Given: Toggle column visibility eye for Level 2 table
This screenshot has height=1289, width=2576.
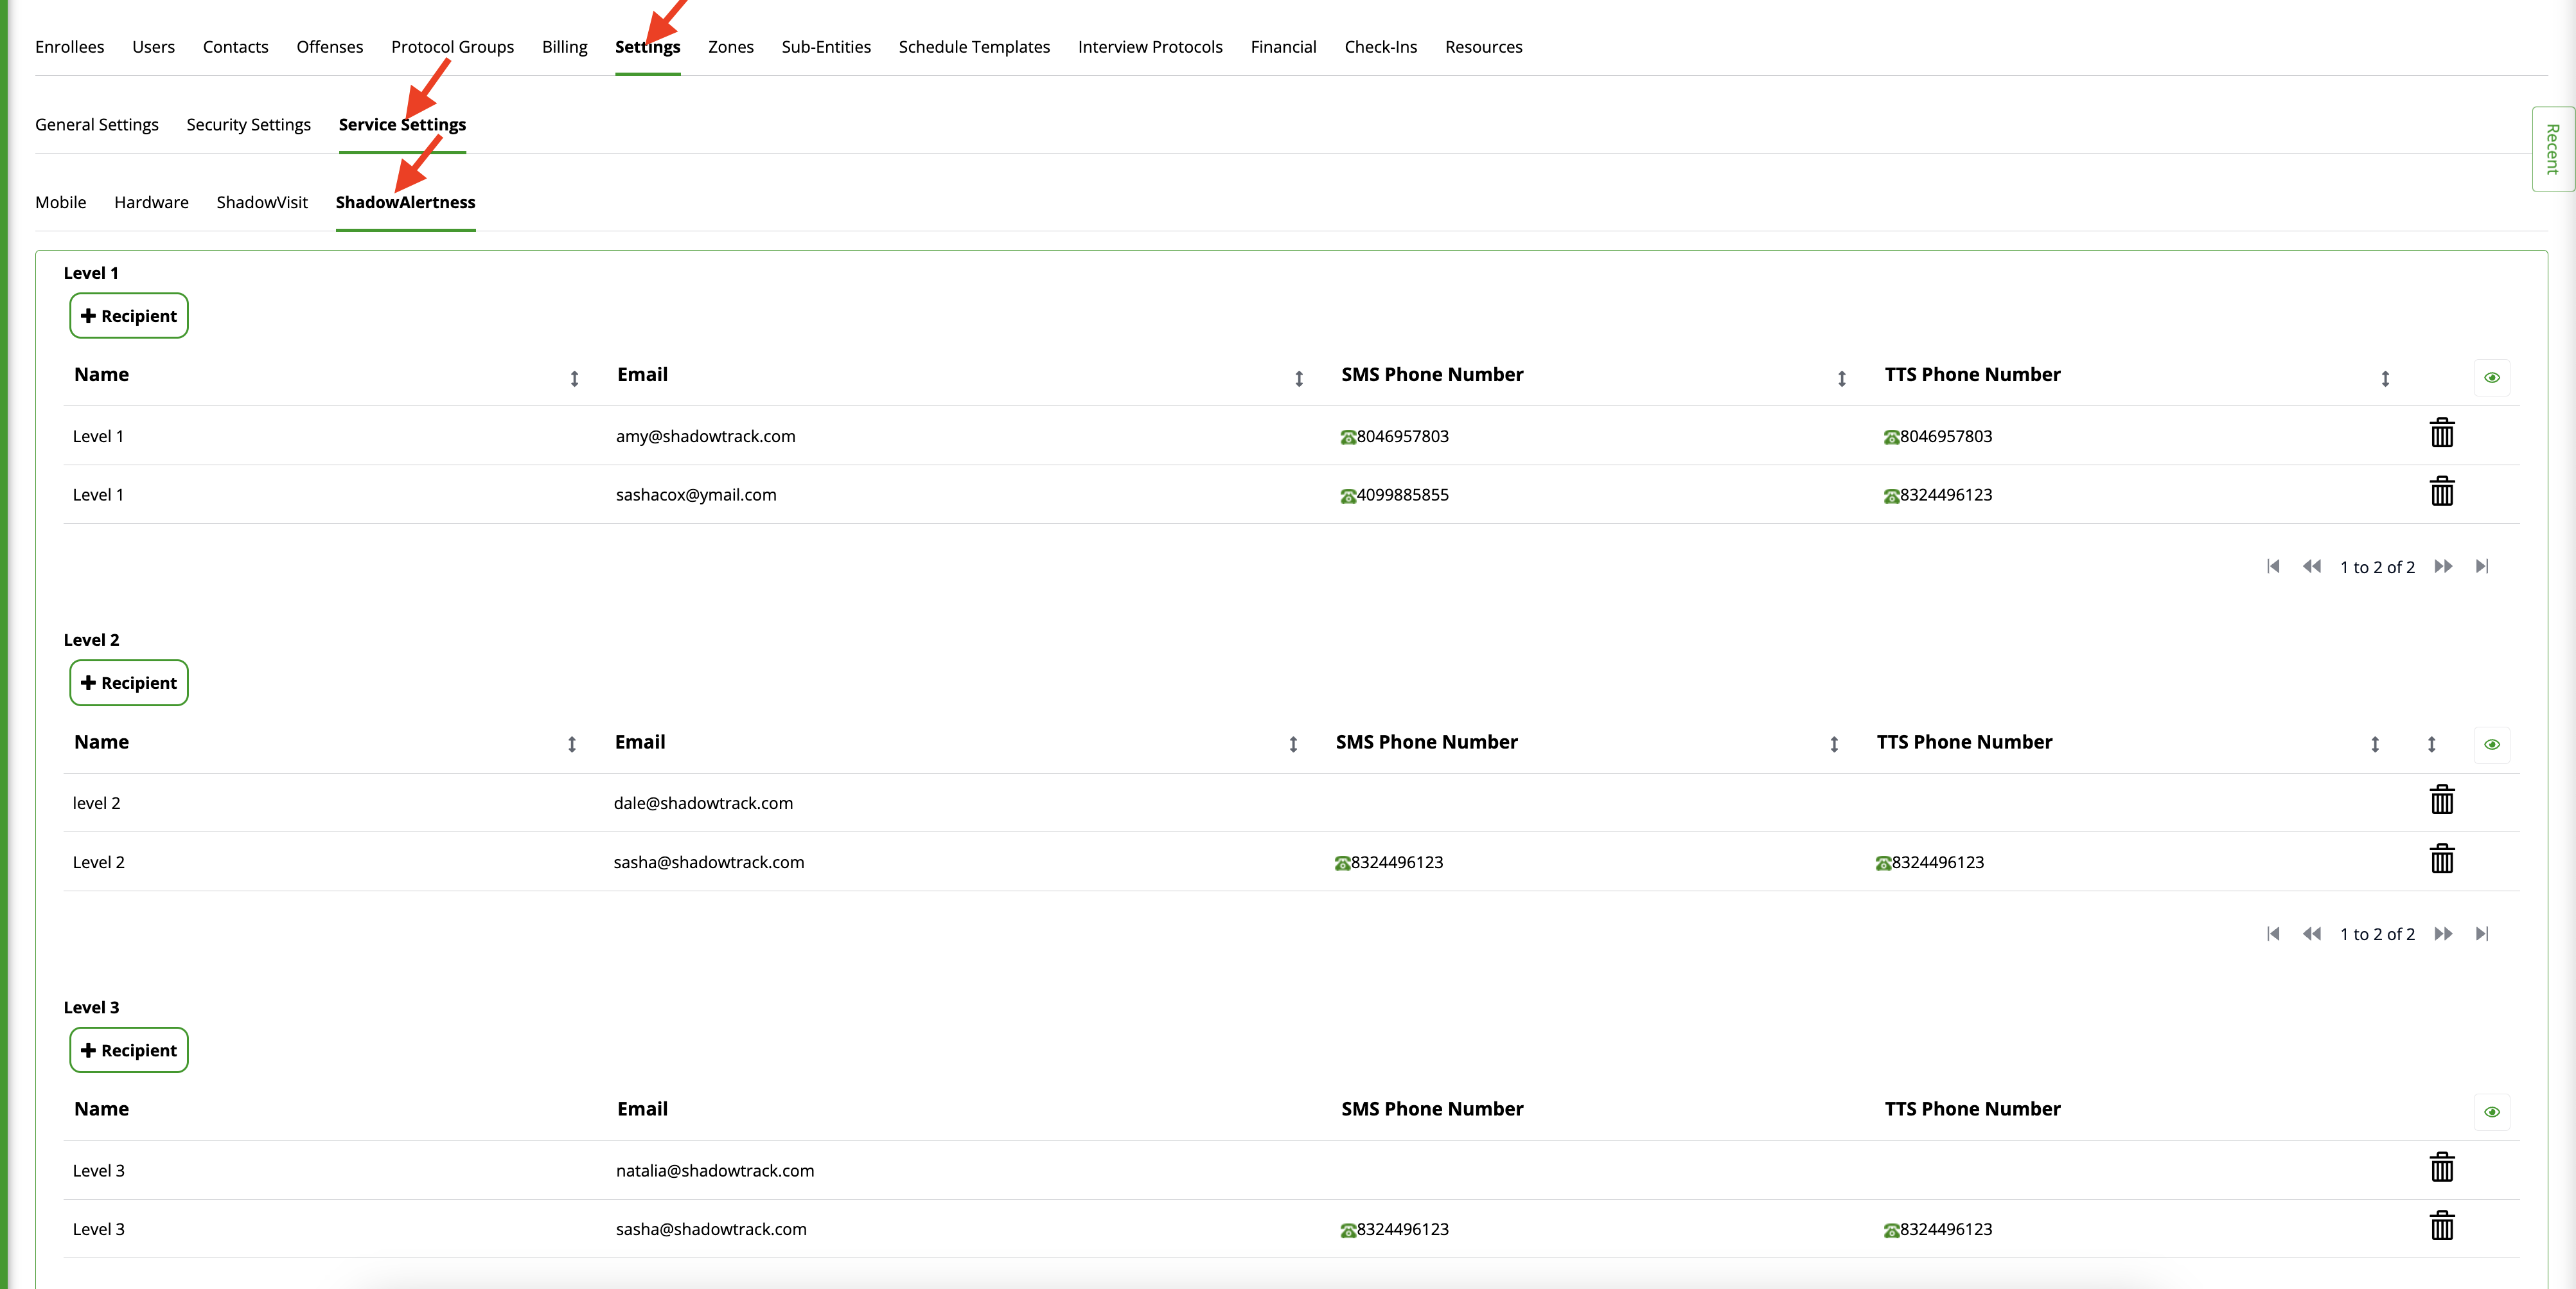Looking at the screenshot, I should (2491, 745).
